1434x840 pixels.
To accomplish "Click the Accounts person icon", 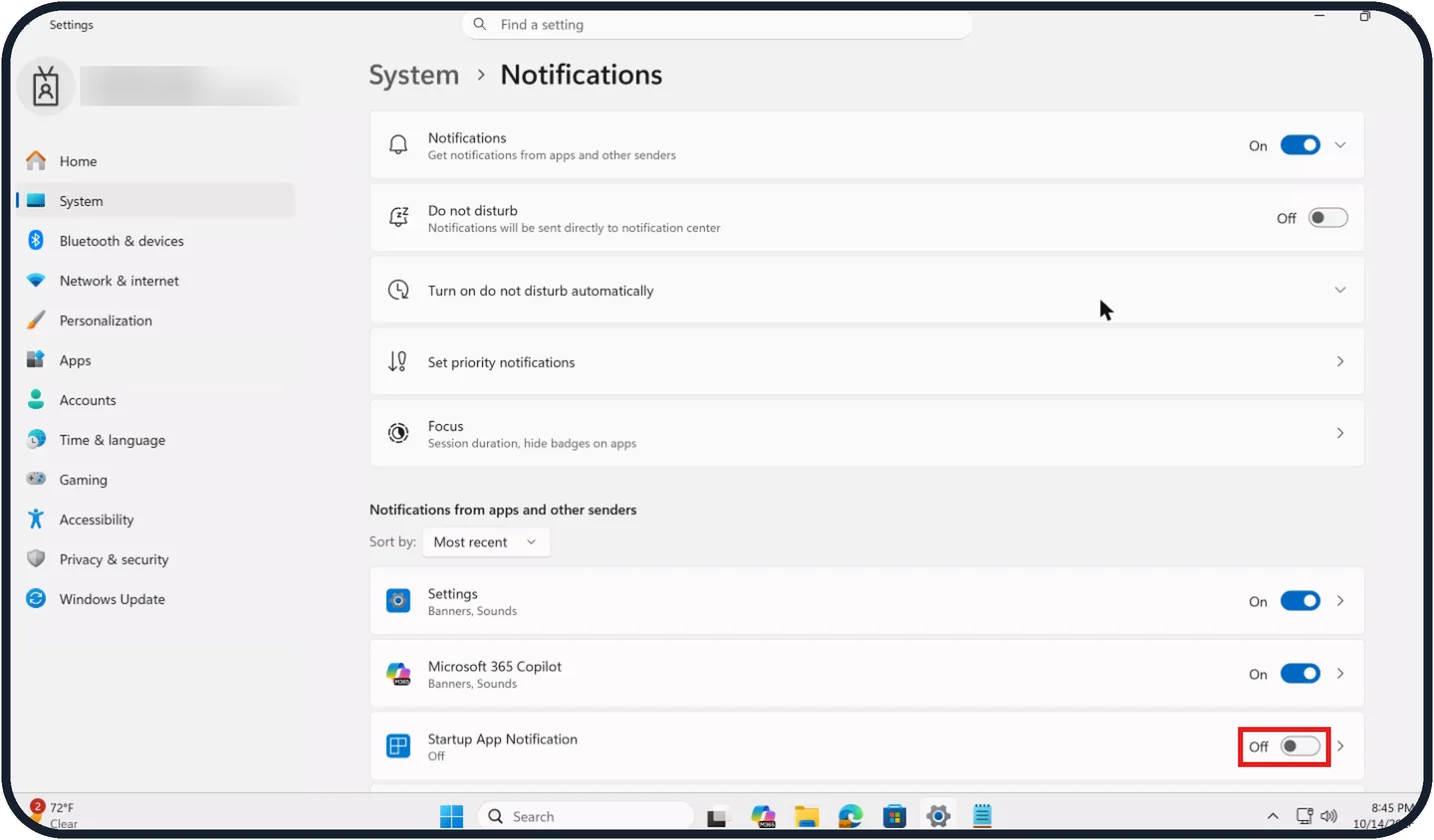I will click(36, 400).
